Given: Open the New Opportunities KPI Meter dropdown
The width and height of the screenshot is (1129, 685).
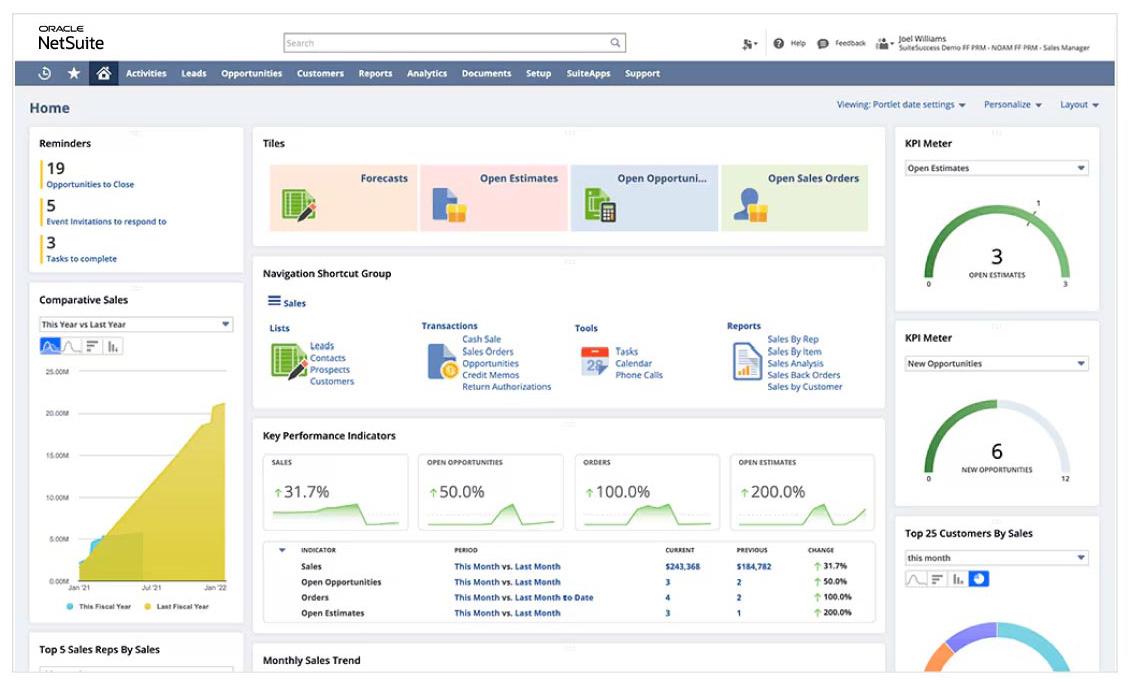Looking at the screenshot, I should click(x=997, y=364).
